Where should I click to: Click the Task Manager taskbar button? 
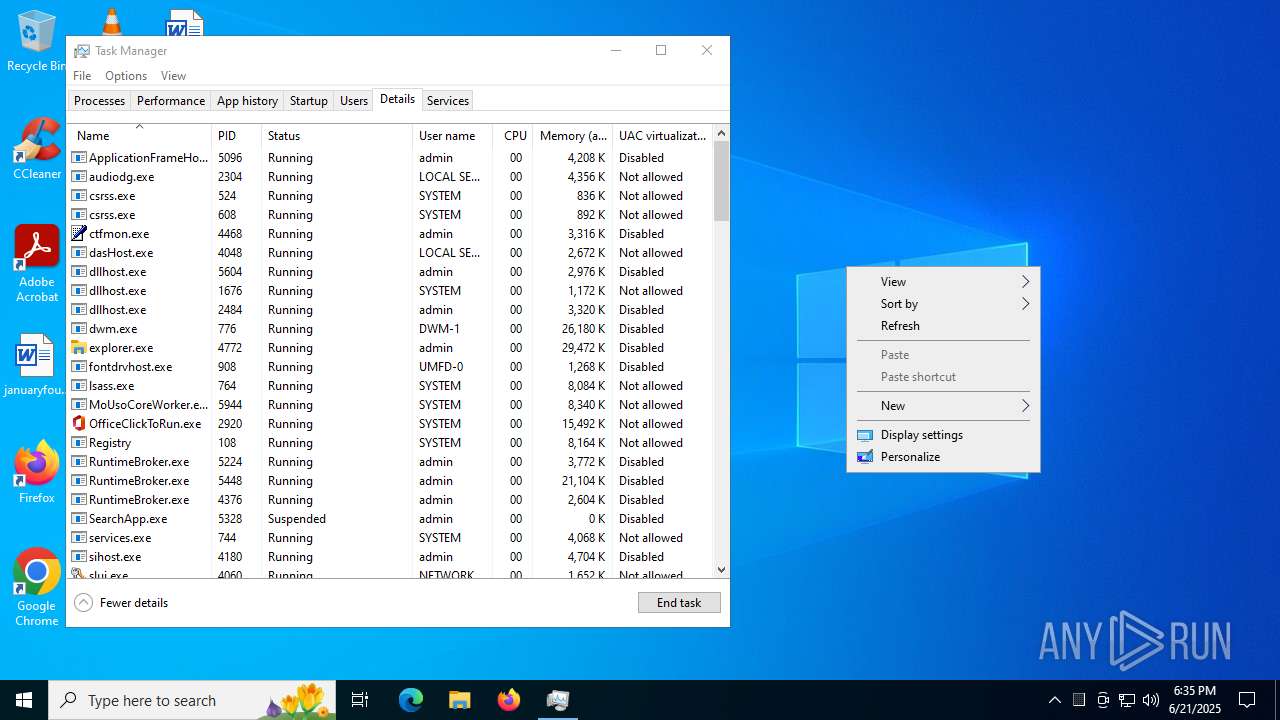point(557,700)
